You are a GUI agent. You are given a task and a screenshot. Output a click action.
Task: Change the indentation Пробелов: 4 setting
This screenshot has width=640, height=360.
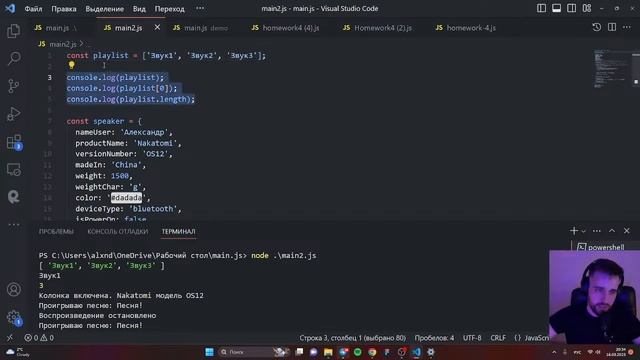[x=434, y=338]
